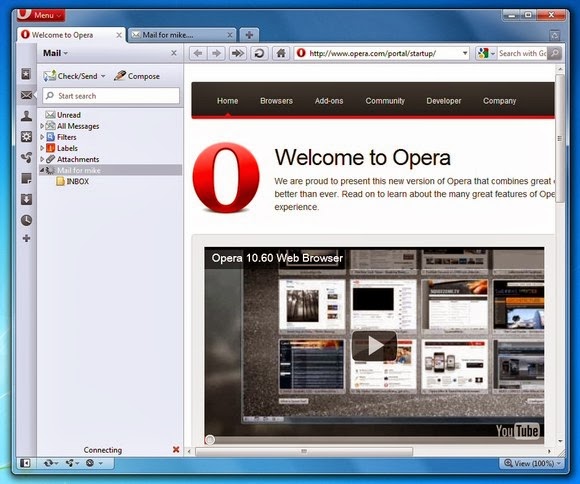Select the Unread mail view

click(x=63, y=115)
